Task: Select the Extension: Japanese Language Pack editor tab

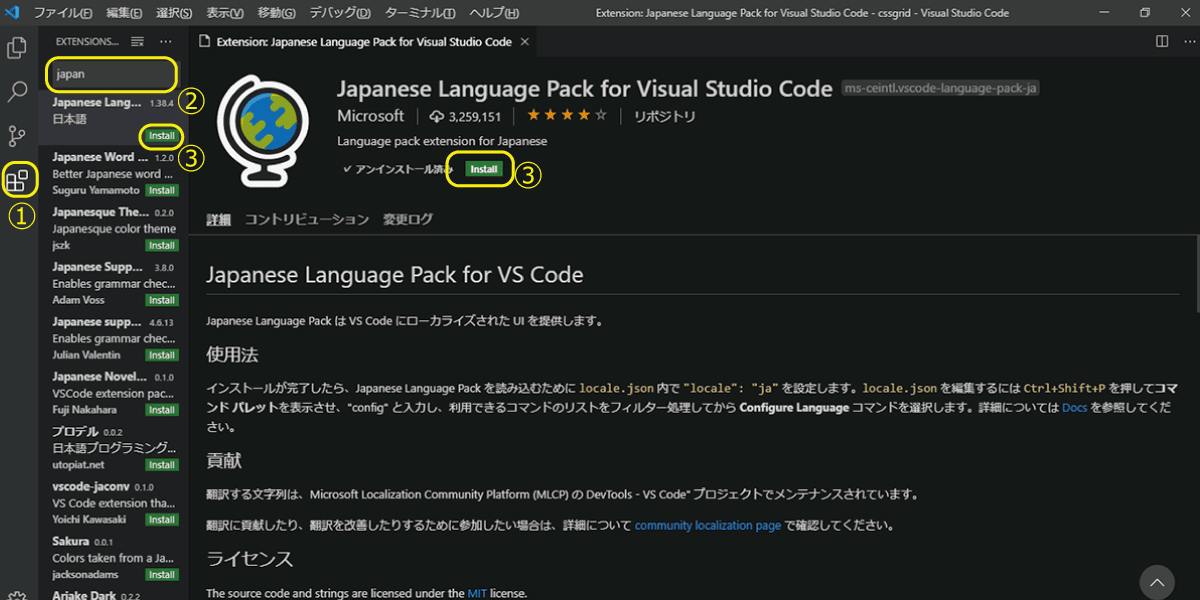Action: 363,42
